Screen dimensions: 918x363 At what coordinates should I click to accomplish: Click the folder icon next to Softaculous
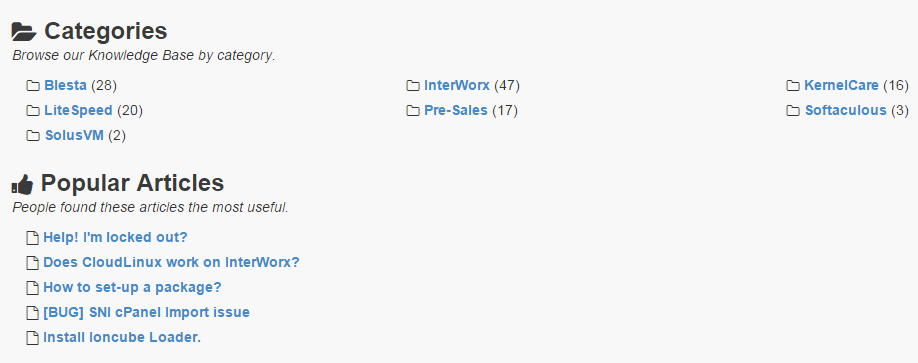pos(793,111)
